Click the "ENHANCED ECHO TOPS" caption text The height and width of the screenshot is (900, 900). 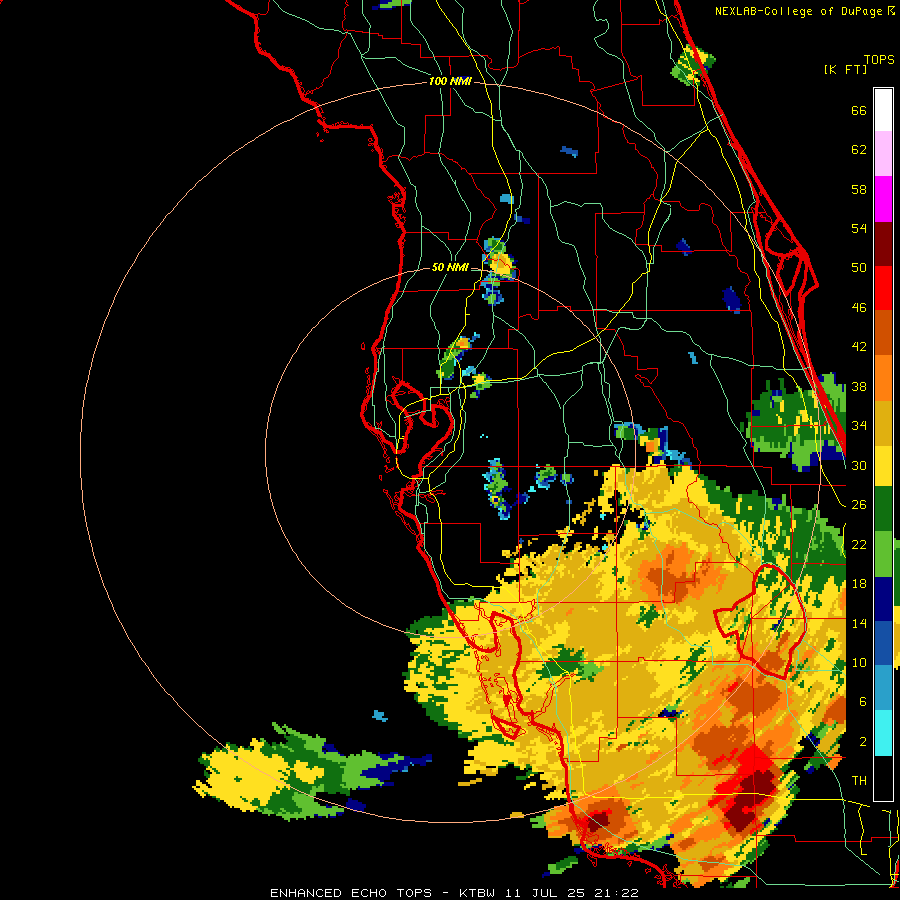(x=351, y=893)
